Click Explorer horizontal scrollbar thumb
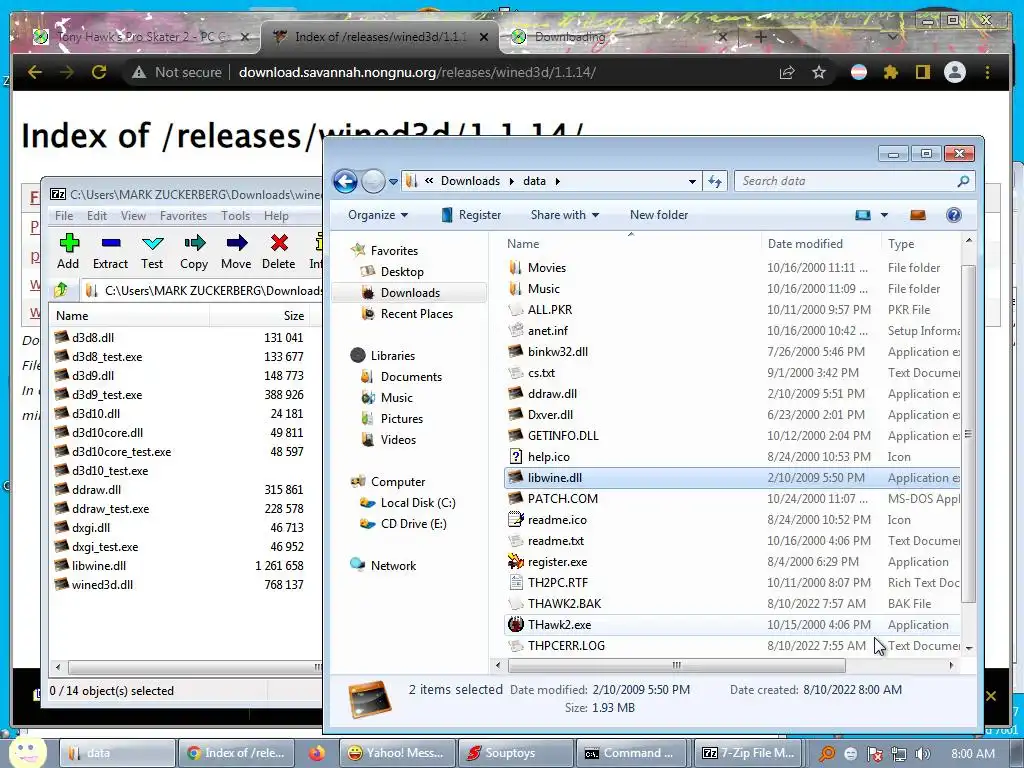This screenshot has width=1024, height=768. tap(677, 665)
